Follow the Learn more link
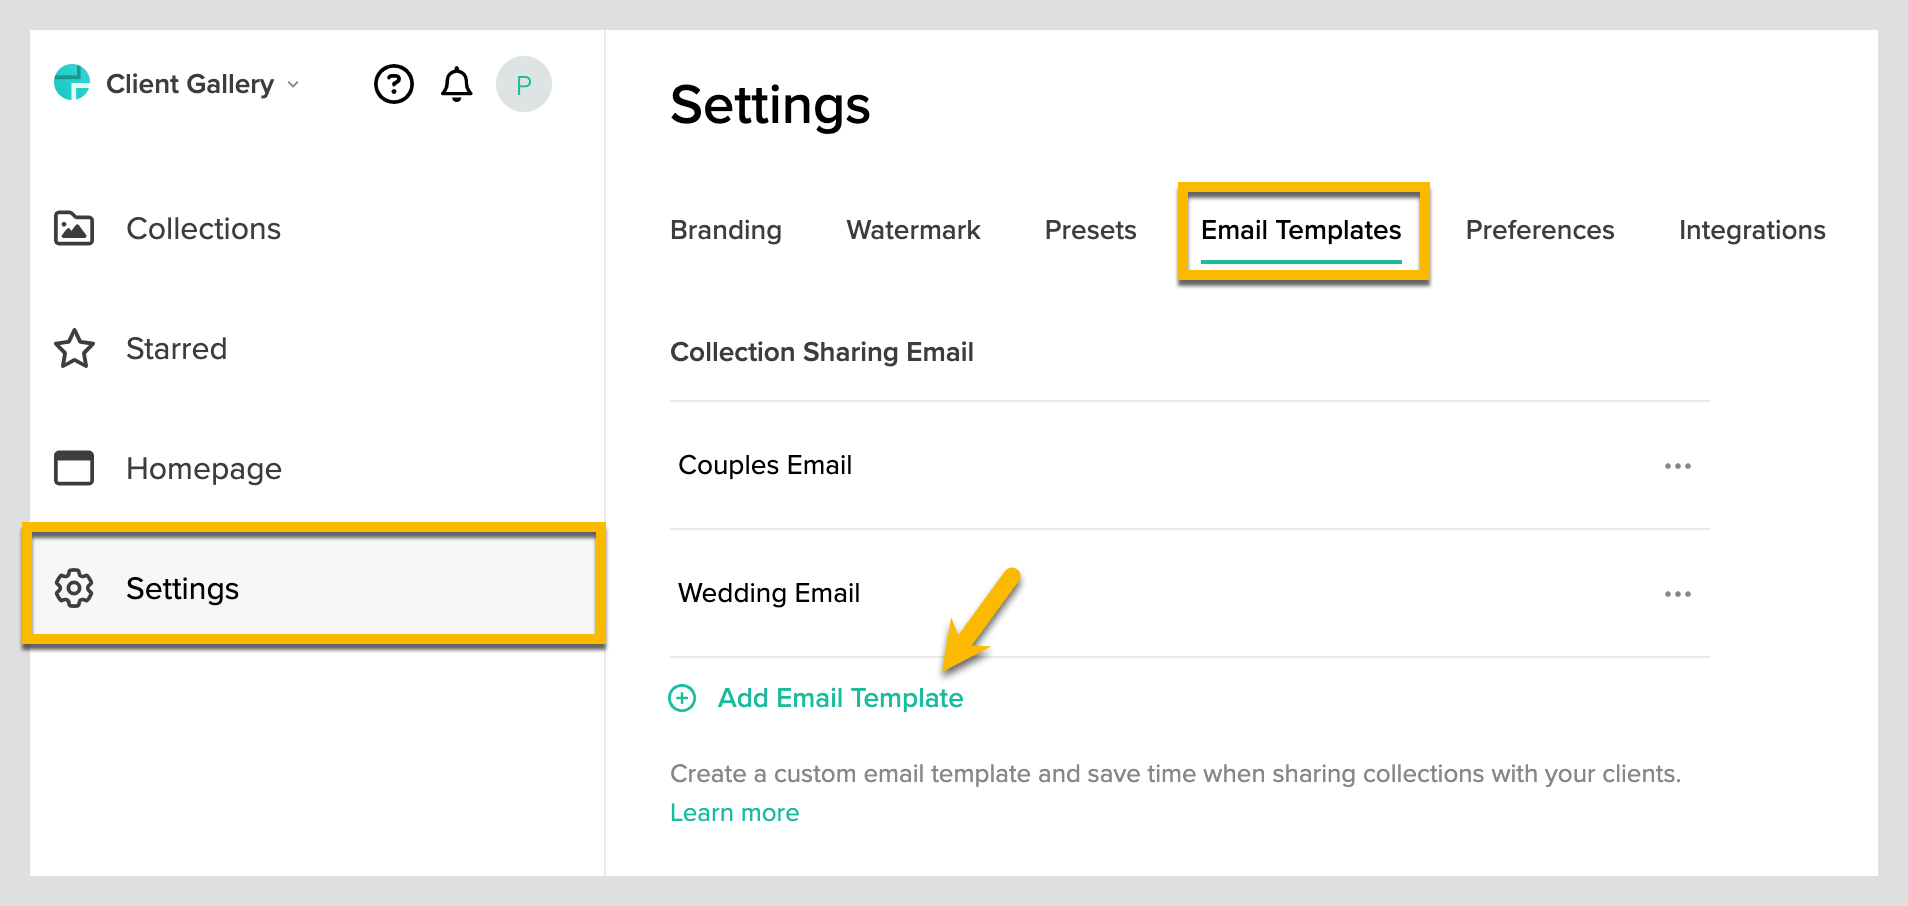The image size is (1908, 906). tap(734, 813)
